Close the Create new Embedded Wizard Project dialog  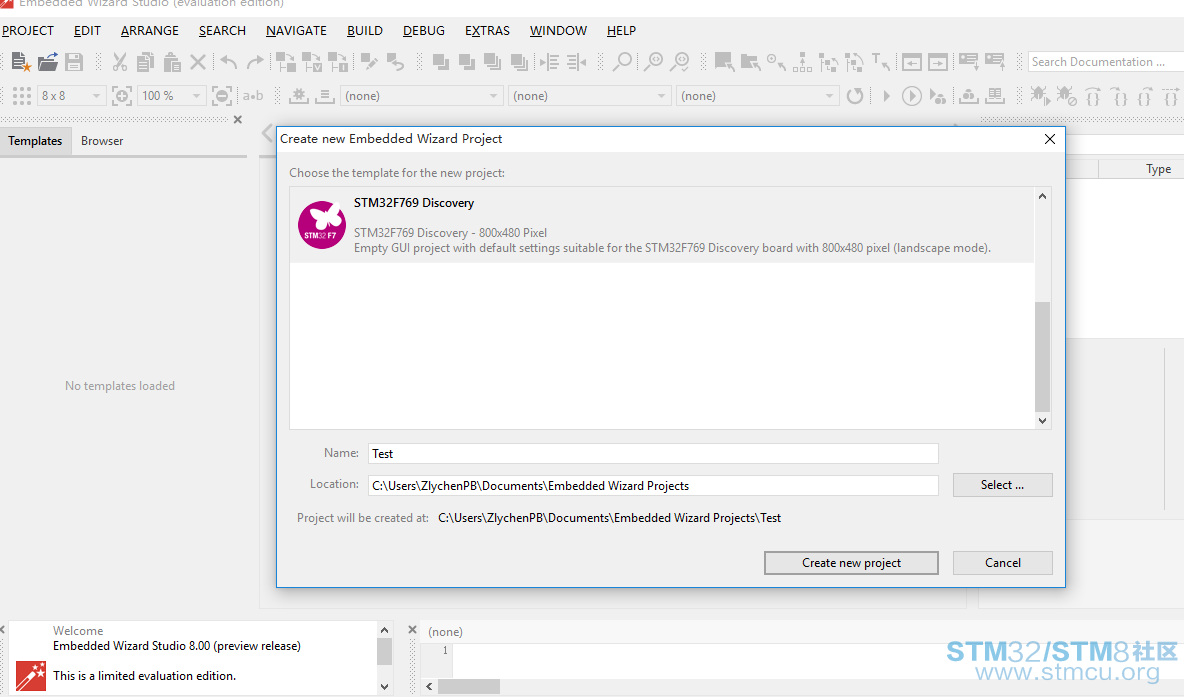(x=1050, y=139)
